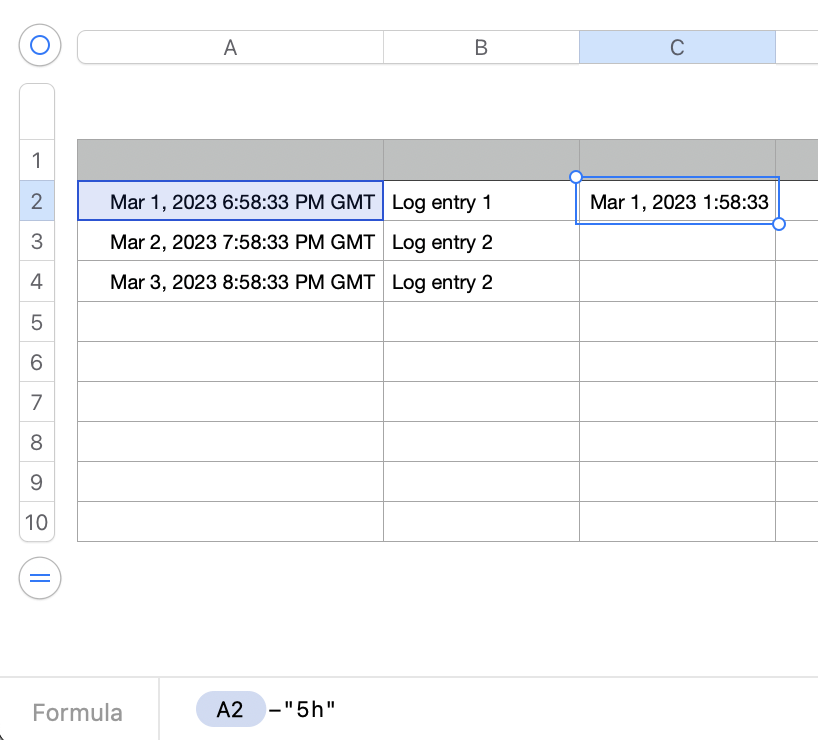Click the Formula label
This screenshot has width=818, height=740.
click(78, 713)
